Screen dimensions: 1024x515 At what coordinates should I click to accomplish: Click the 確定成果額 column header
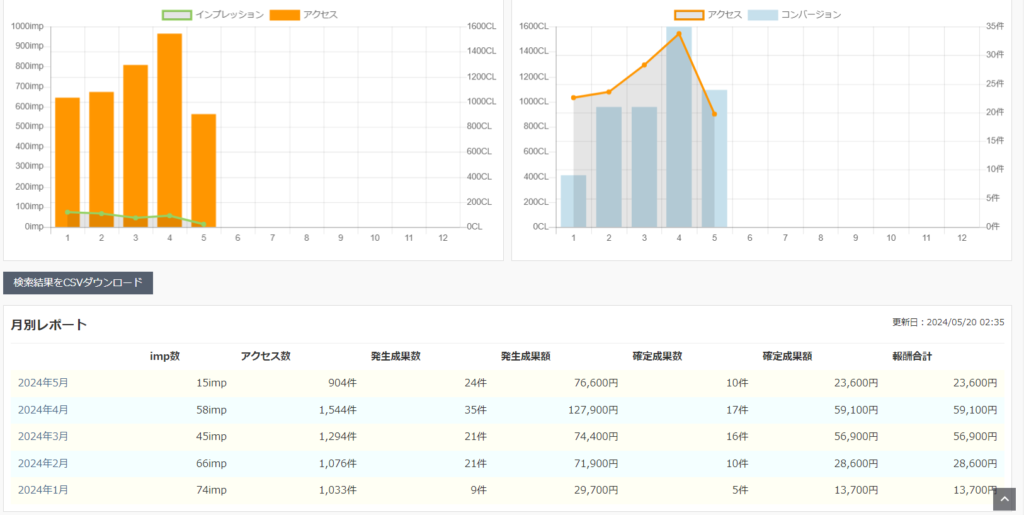pyautogui.click(x=787, y=356)
